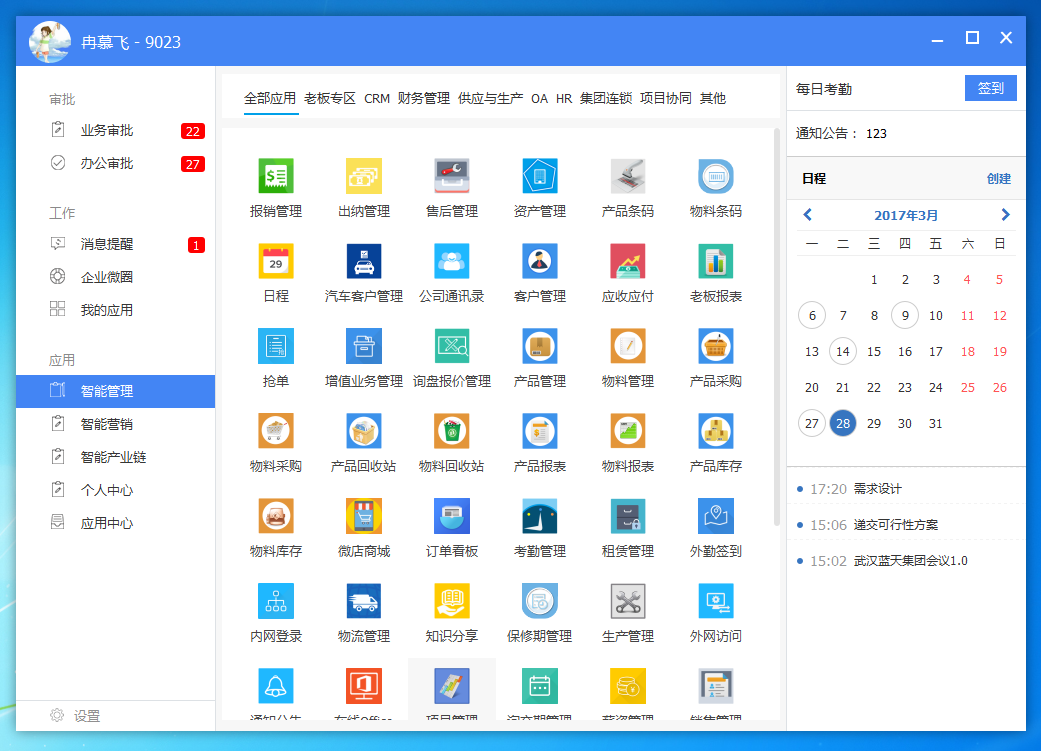Open 外网访问 external access app

tap(716, 602)
